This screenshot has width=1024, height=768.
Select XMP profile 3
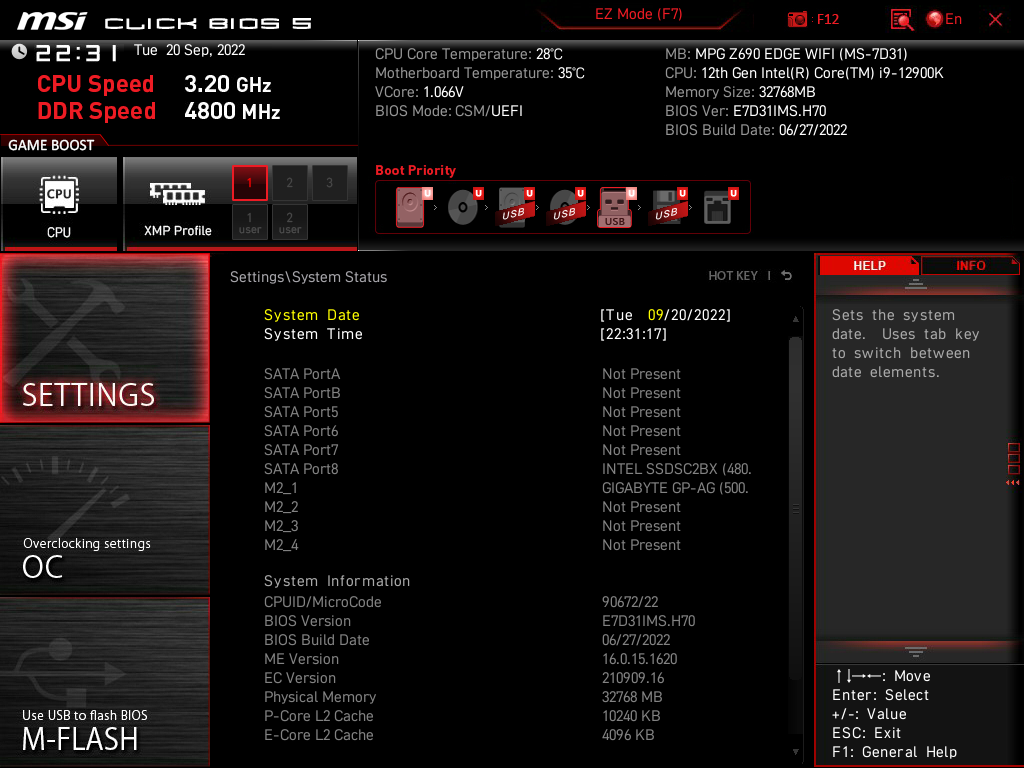tap(329, 183)
